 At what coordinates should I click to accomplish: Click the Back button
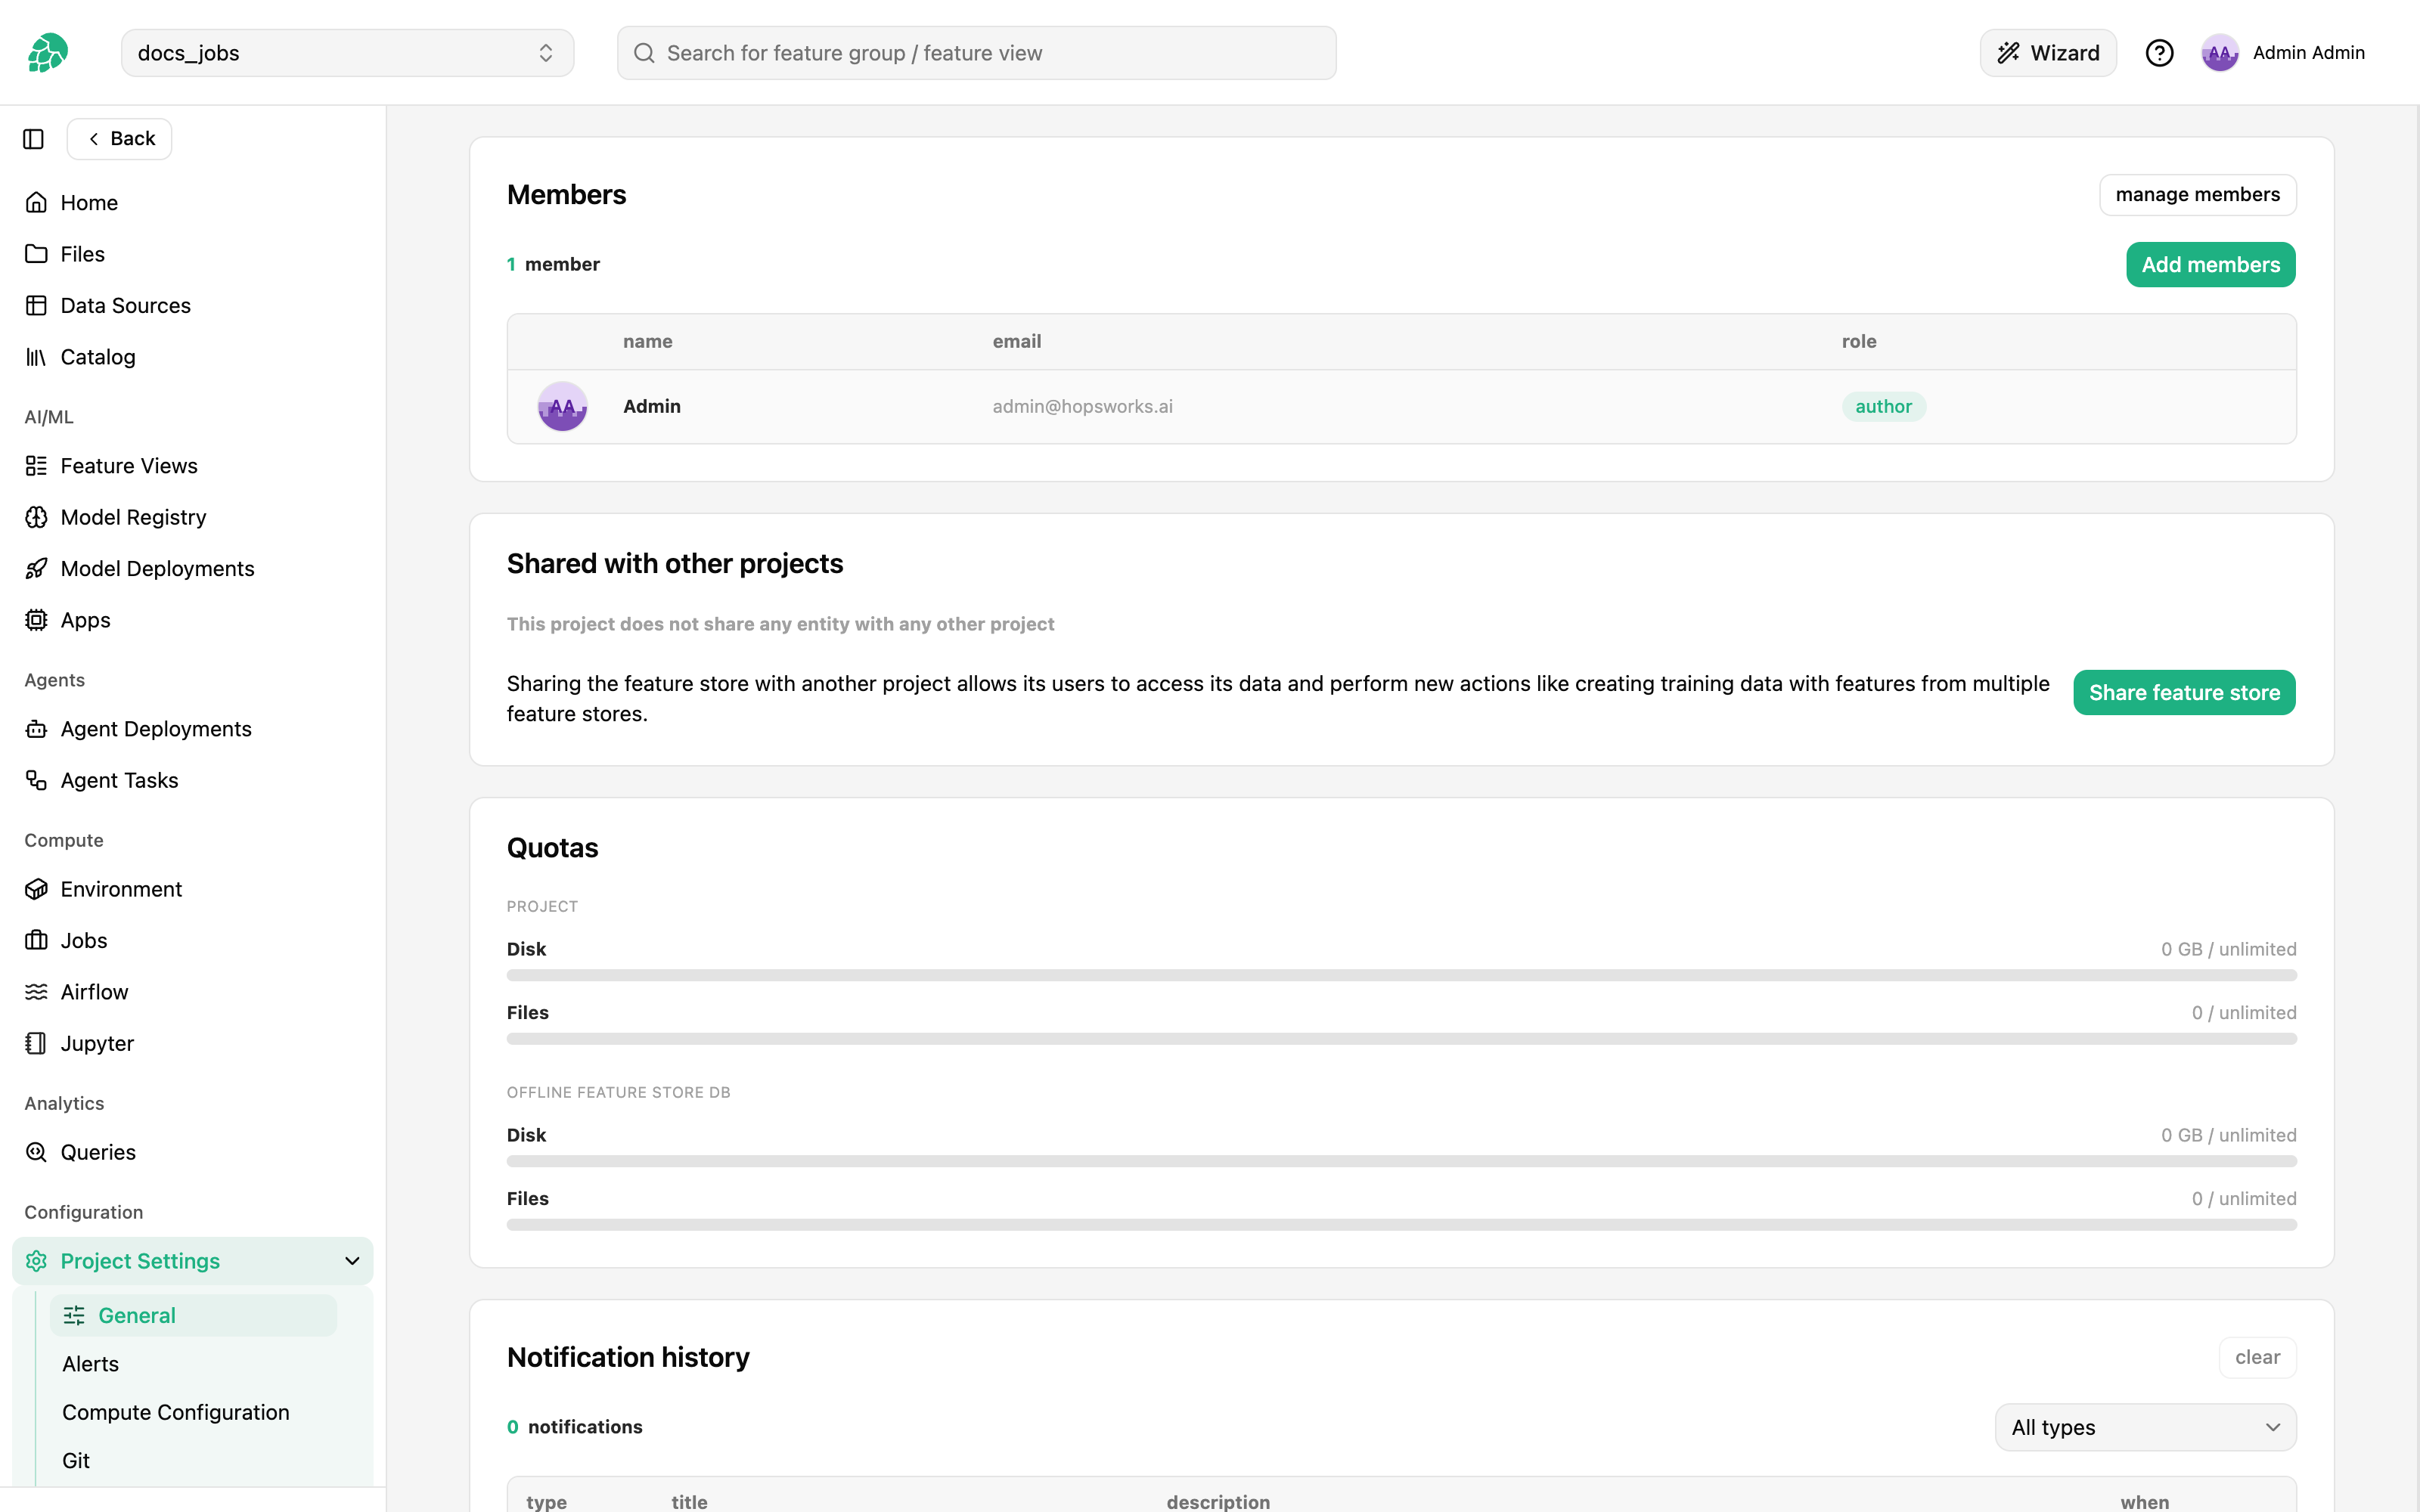click(x=119, y=139)
